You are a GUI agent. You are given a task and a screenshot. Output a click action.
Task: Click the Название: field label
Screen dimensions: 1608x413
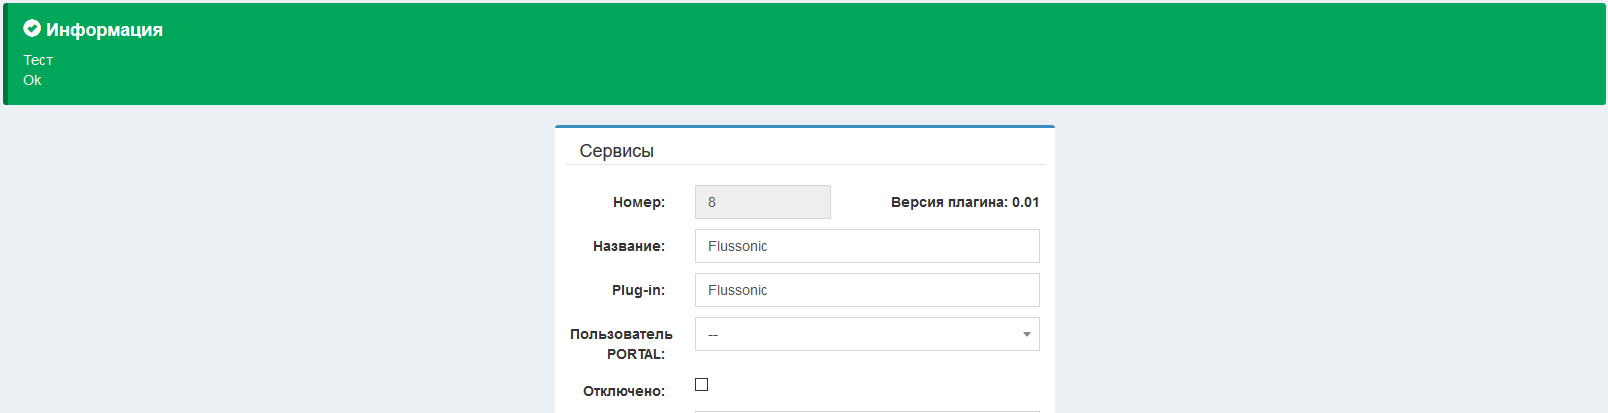click(628, 246)
